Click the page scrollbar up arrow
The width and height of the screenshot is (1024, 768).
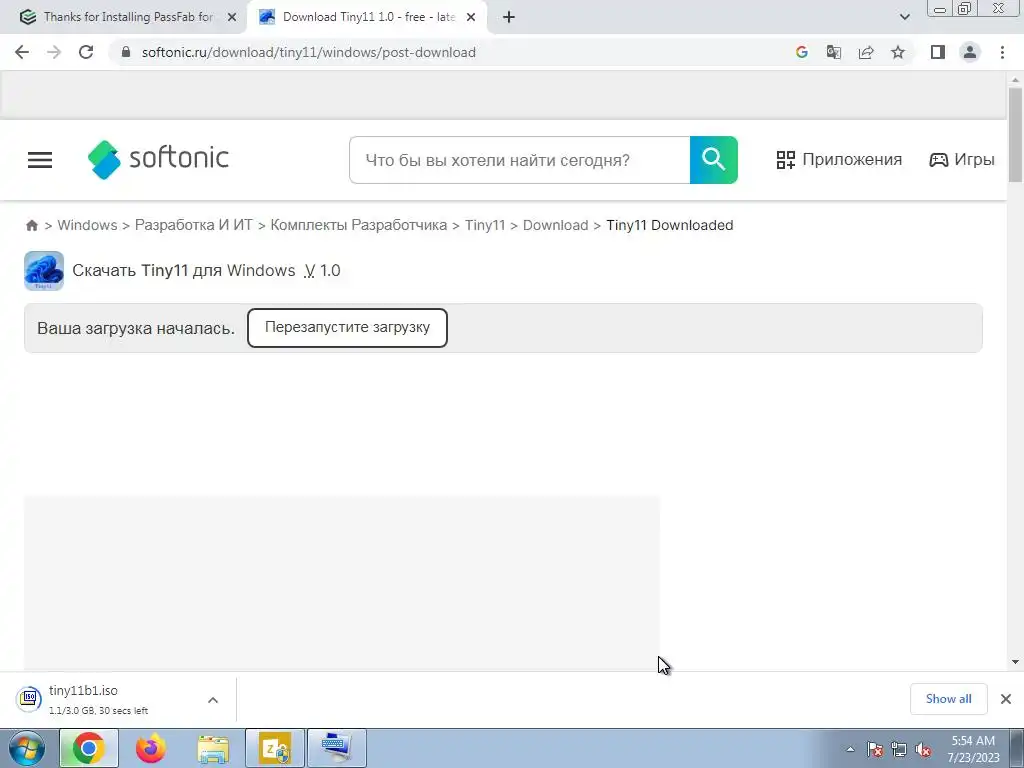coord(1015,80)
